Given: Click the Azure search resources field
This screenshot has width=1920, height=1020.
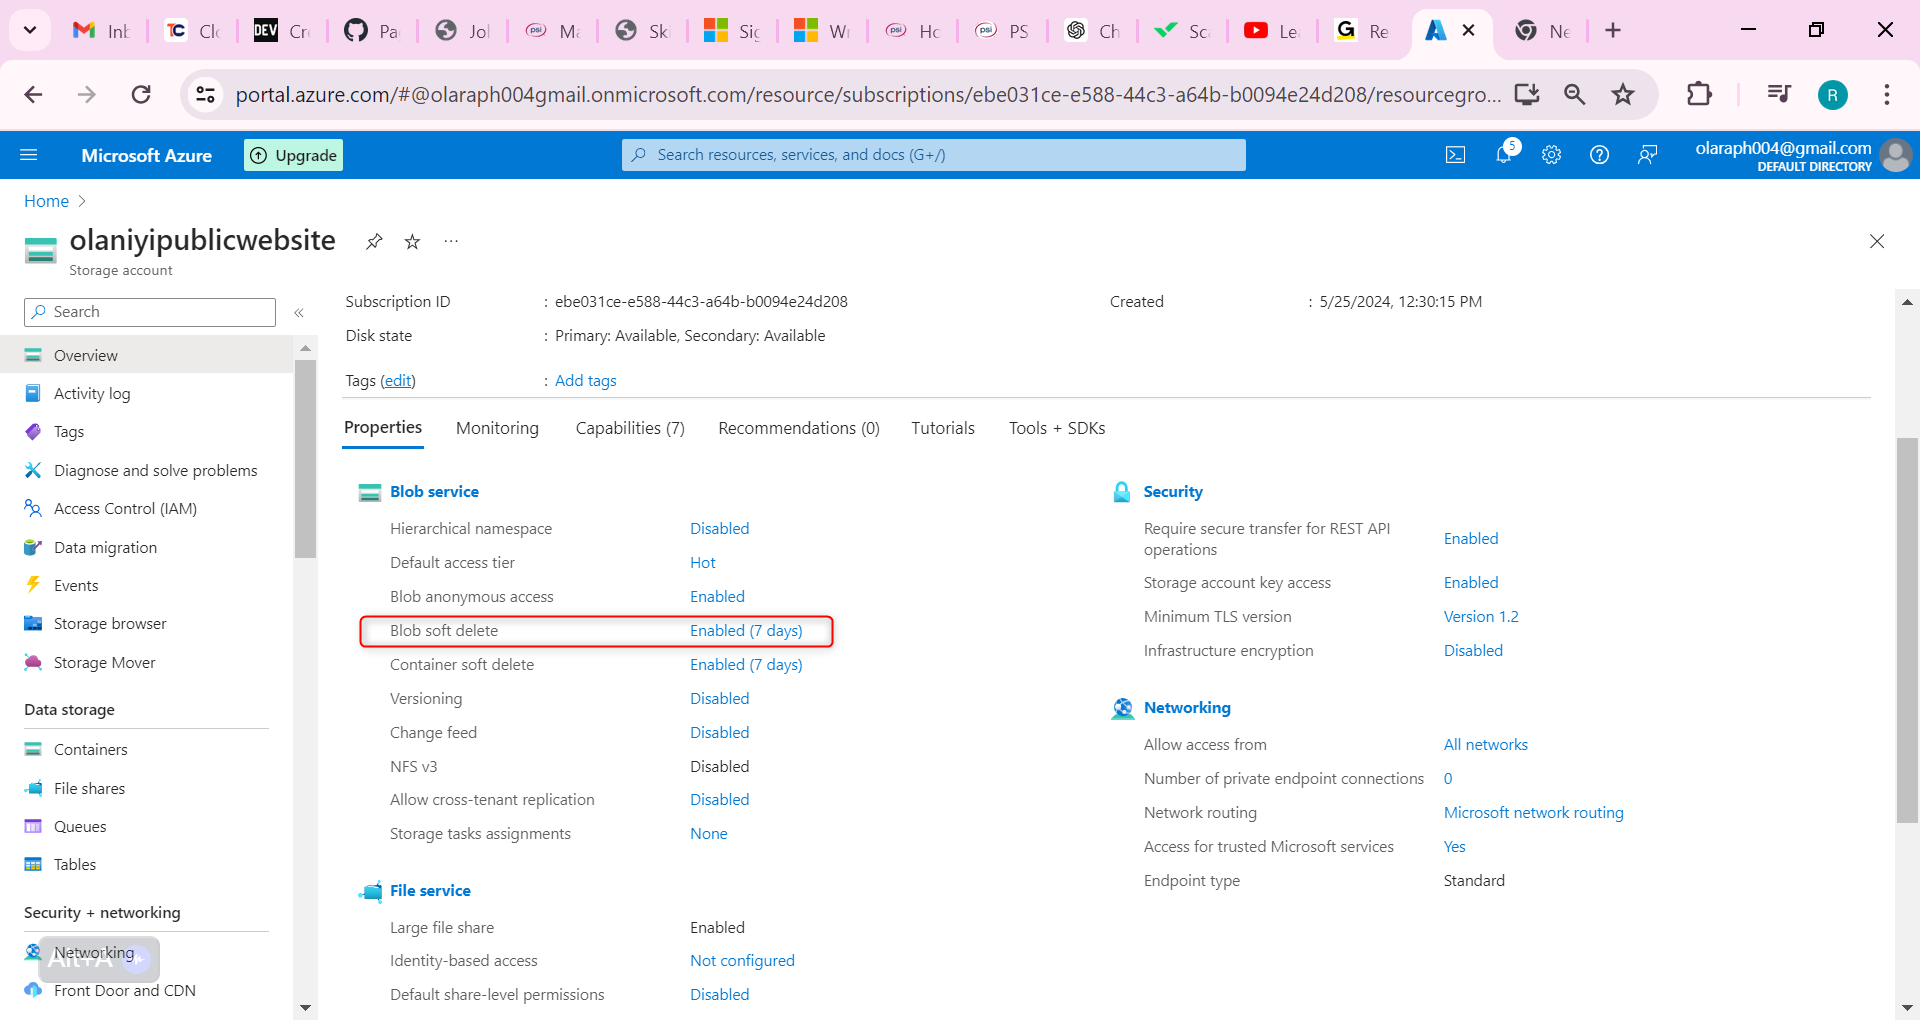Looking at the screenshot, I should 934,155.
